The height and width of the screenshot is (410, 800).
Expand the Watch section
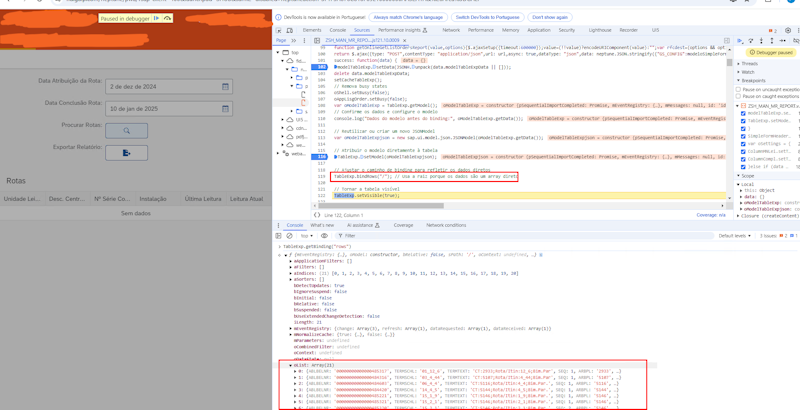tap(748, 72)
